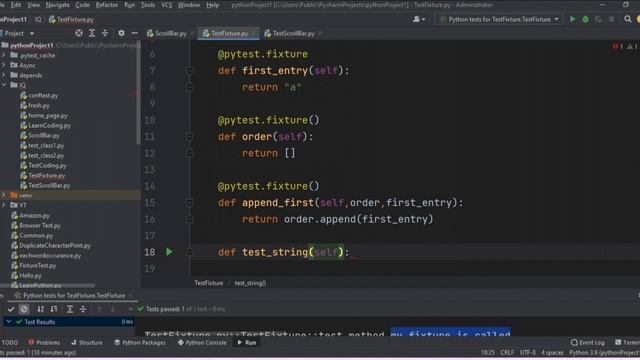Expand the venv folder
640x360 pixels.
[4, 195]
